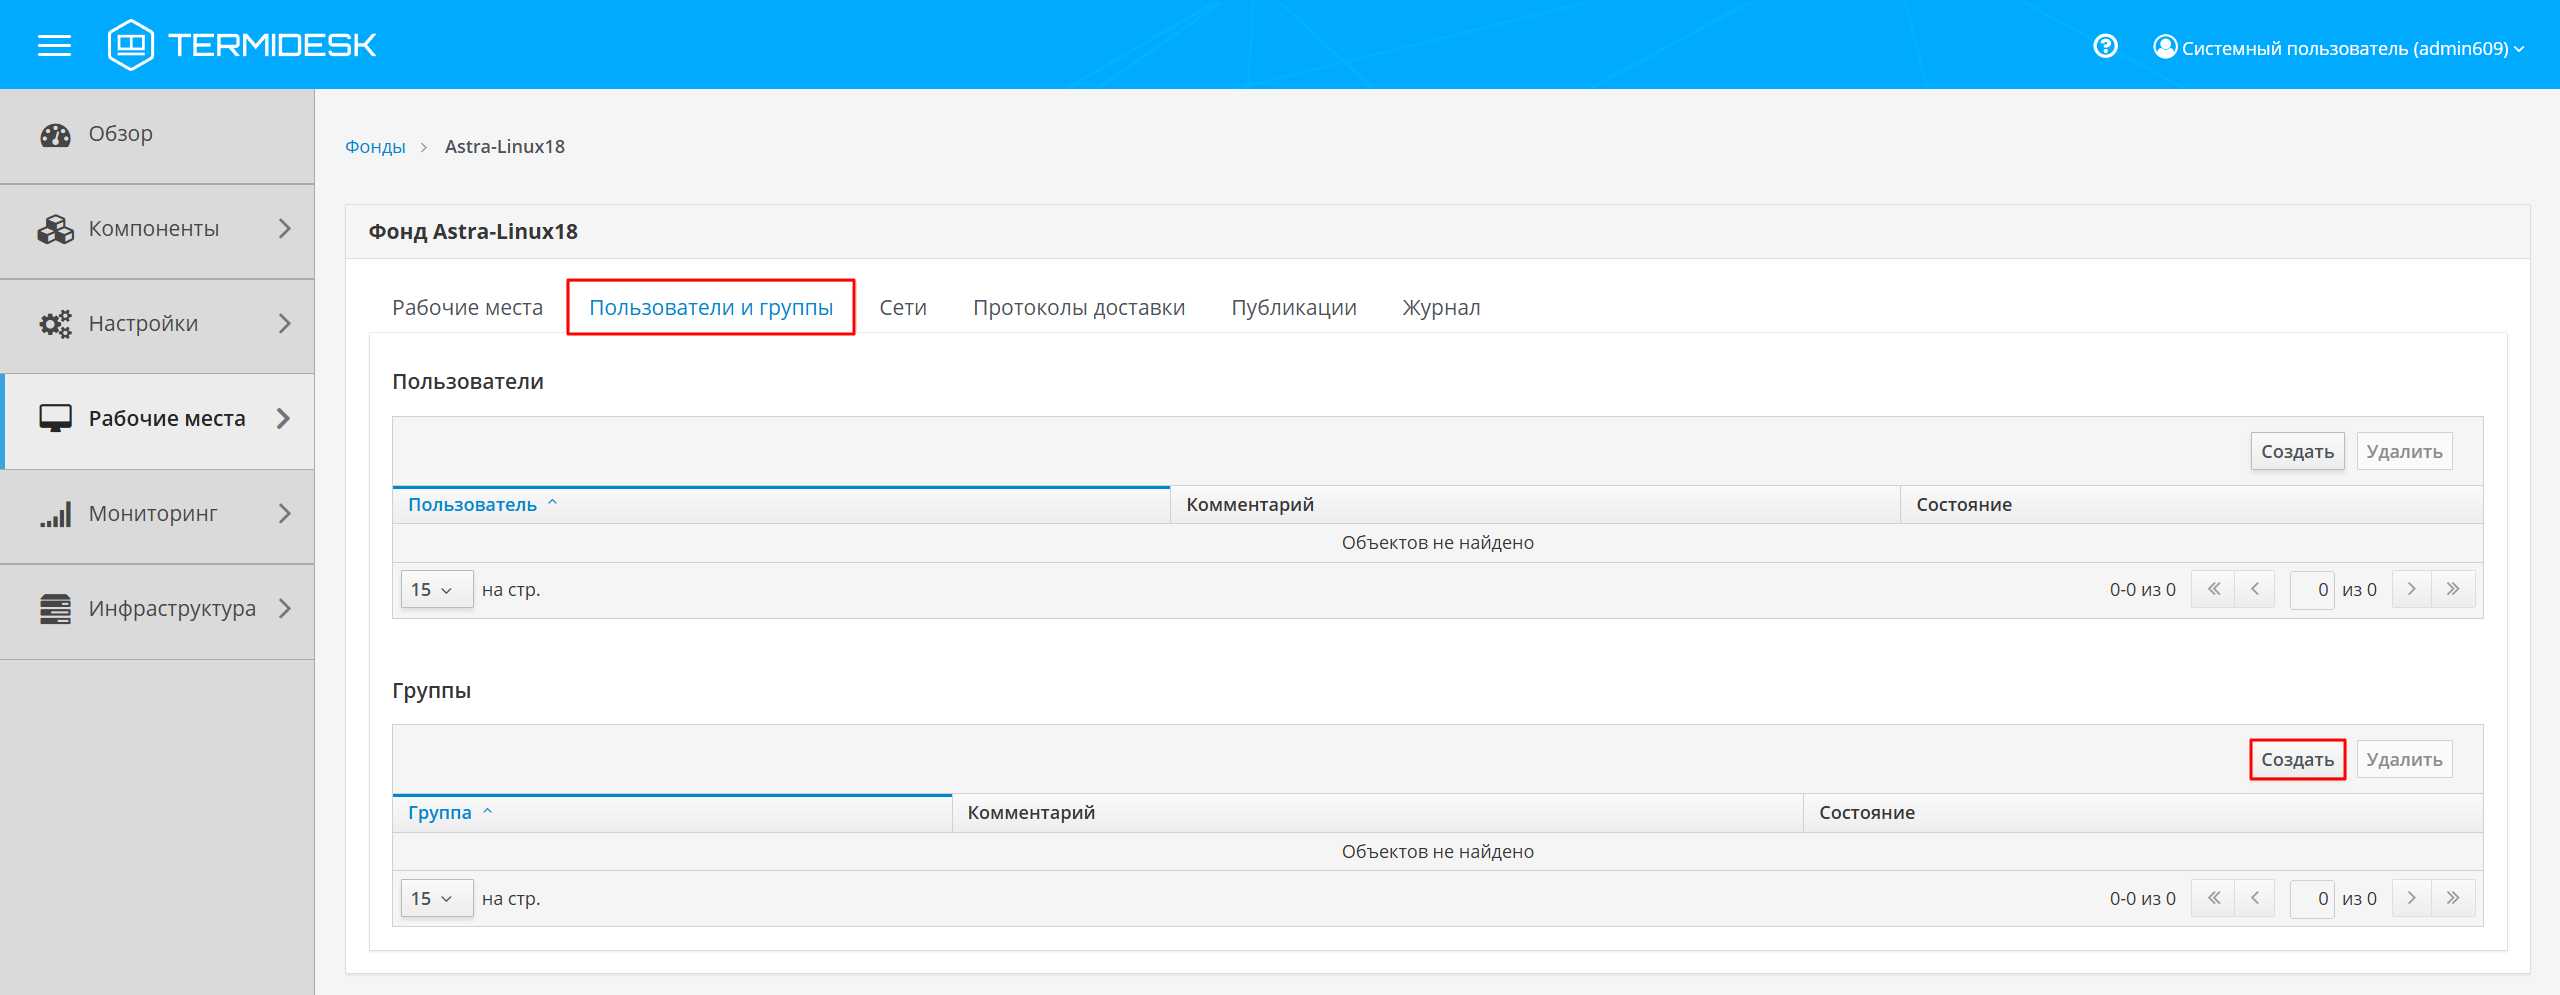Open rows-per-page dropdown in Пользователи table

tap(436, 590)
